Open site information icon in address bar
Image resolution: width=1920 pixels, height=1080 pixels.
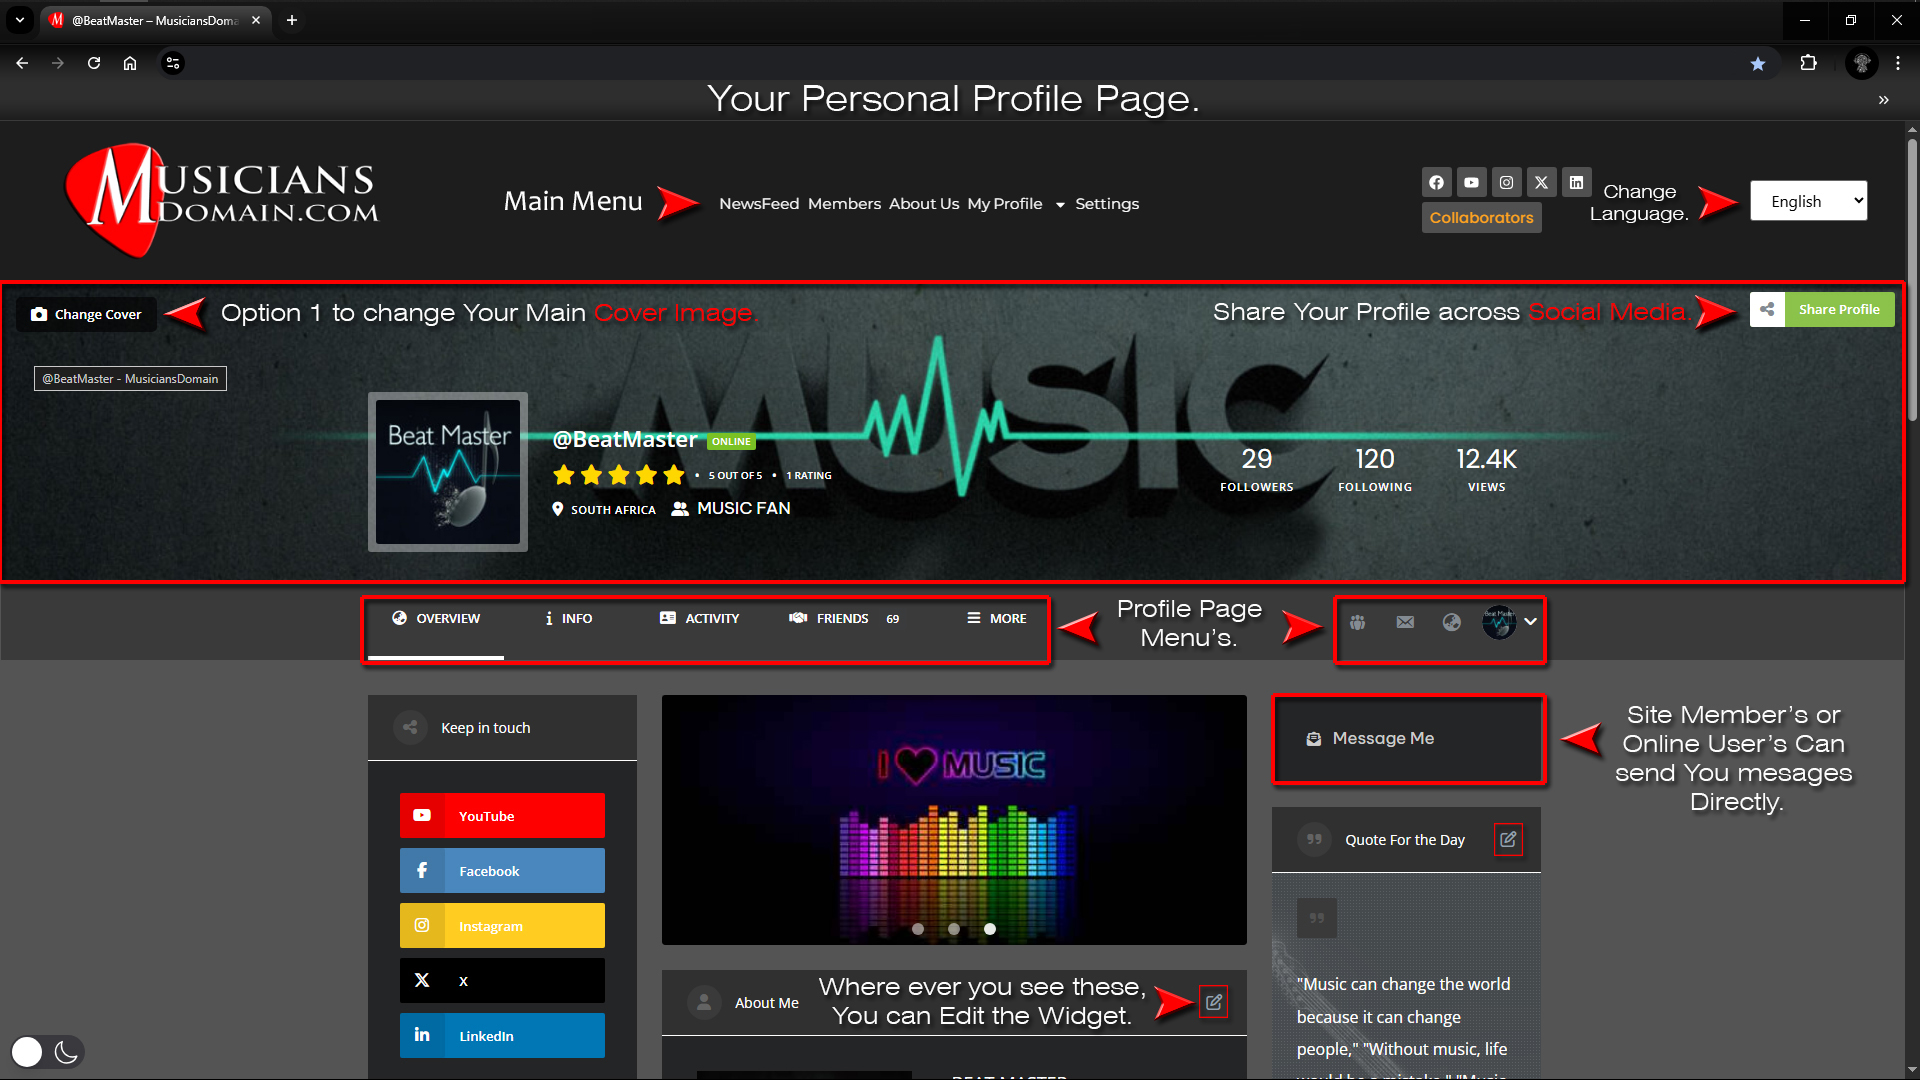(x=173, y=63)
